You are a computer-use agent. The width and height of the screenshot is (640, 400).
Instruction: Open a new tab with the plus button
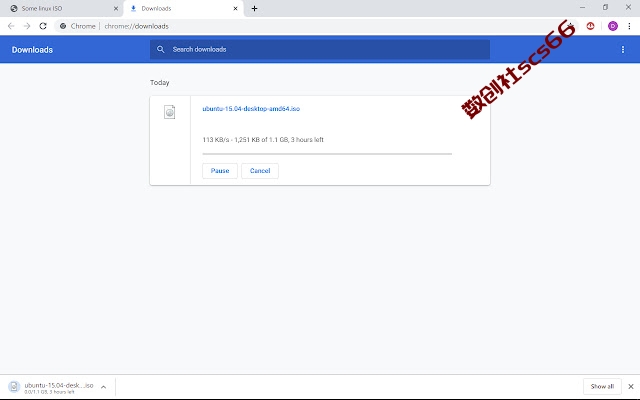[x=254, y=9]
